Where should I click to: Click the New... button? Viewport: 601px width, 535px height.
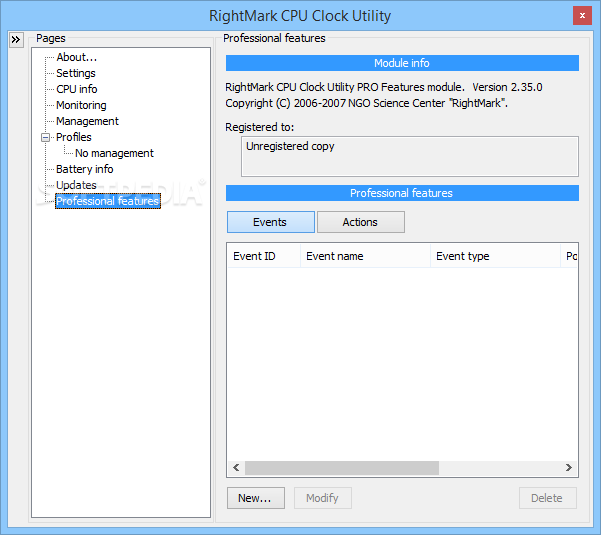[256, 498]
